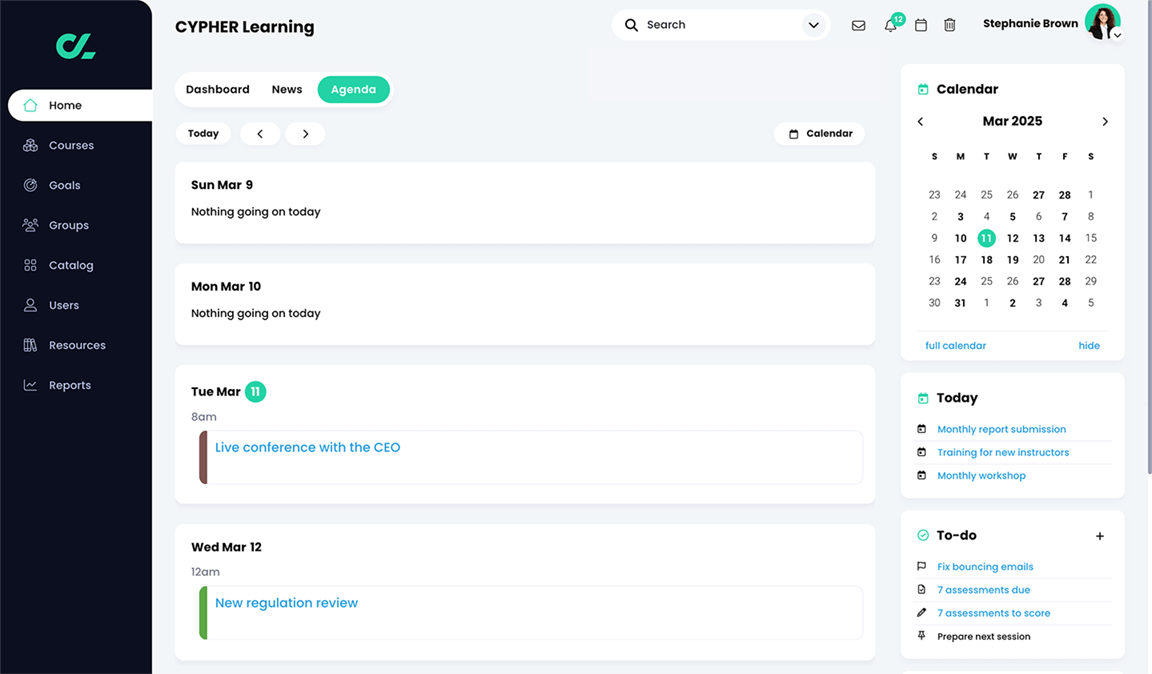
Task: Select the Agenda tab
Action: coord(353,90)
